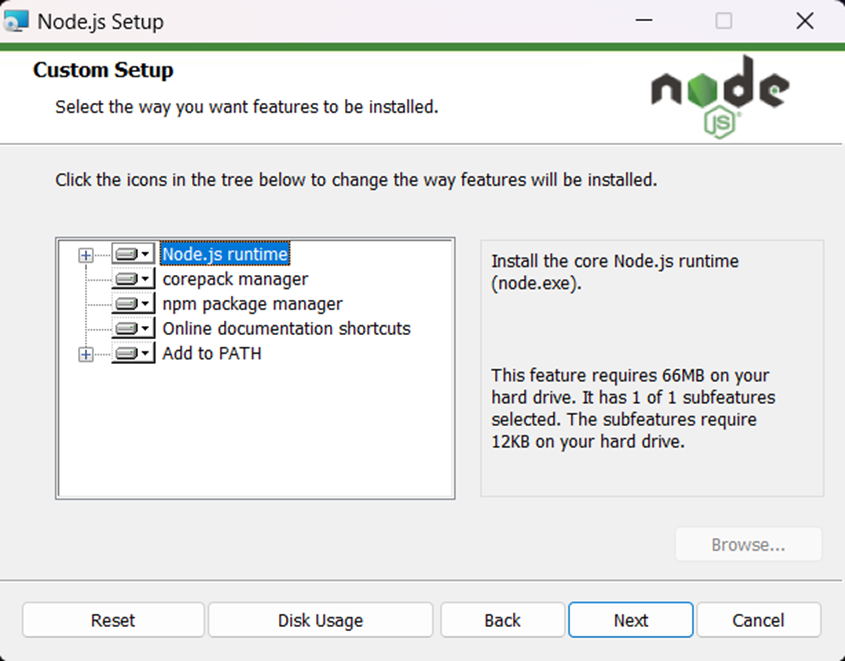Screen dimensions: 845x661
Task: Open the Node.js runtime feature drive icon
Action: click(x=133, y=254)
